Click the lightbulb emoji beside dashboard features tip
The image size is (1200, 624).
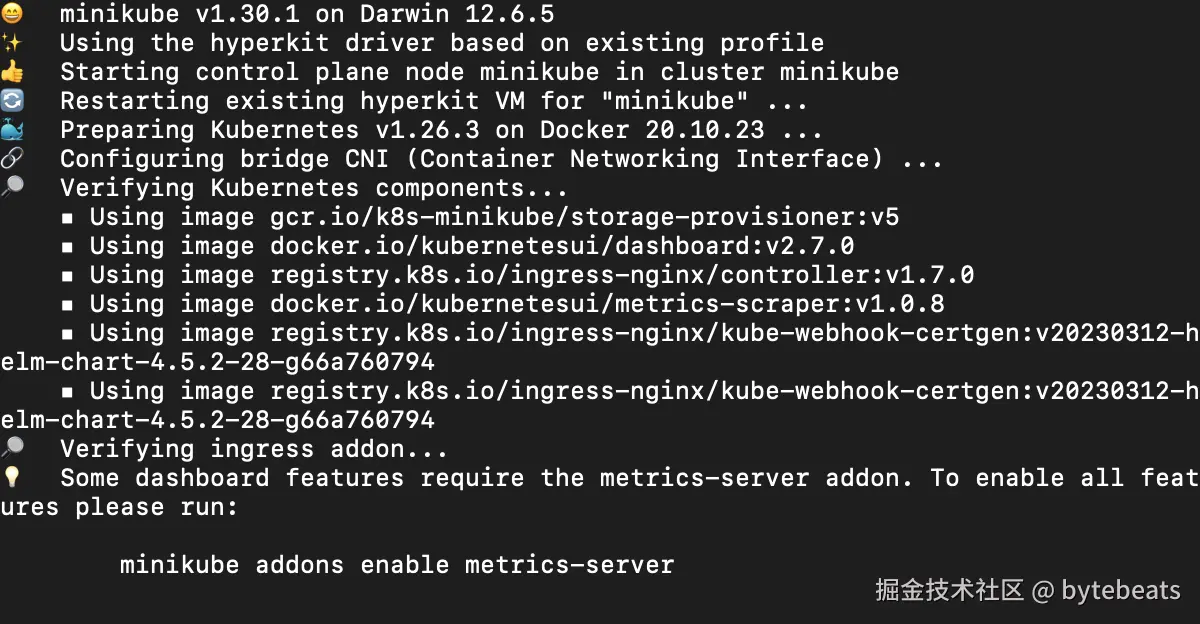tap(11, 477)
